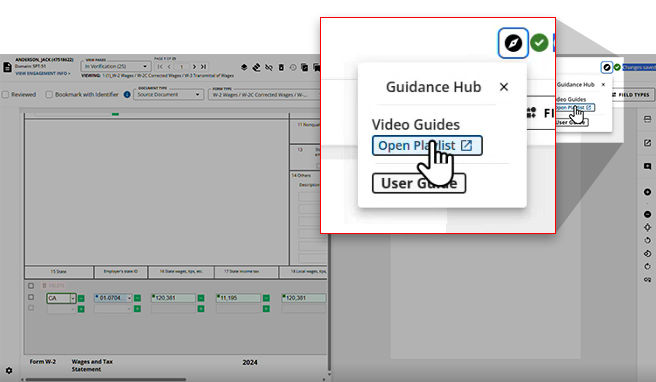Click the panel layout icon in the right sidebar
Viewport: 656px width, 382px height.
(x=647, y=119)
